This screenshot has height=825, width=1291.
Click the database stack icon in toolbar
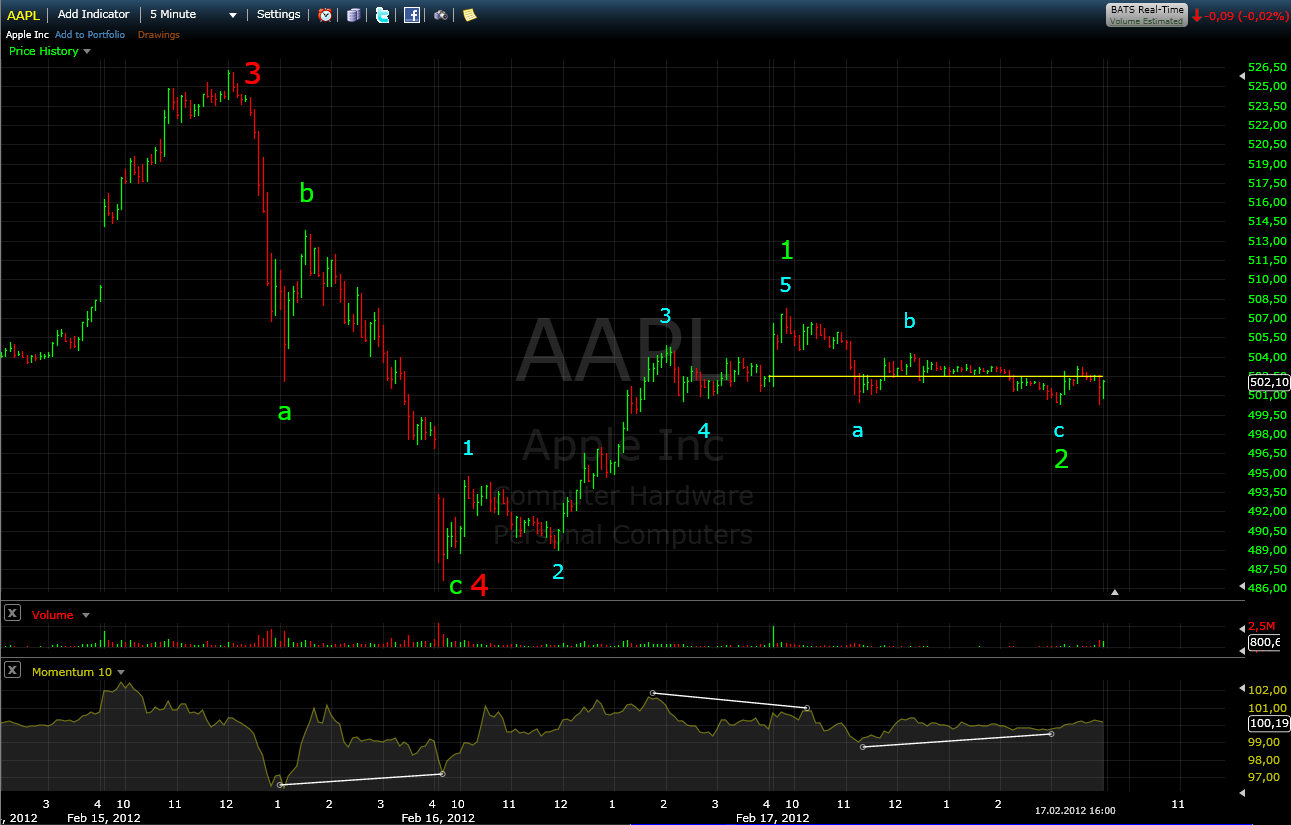353,15
